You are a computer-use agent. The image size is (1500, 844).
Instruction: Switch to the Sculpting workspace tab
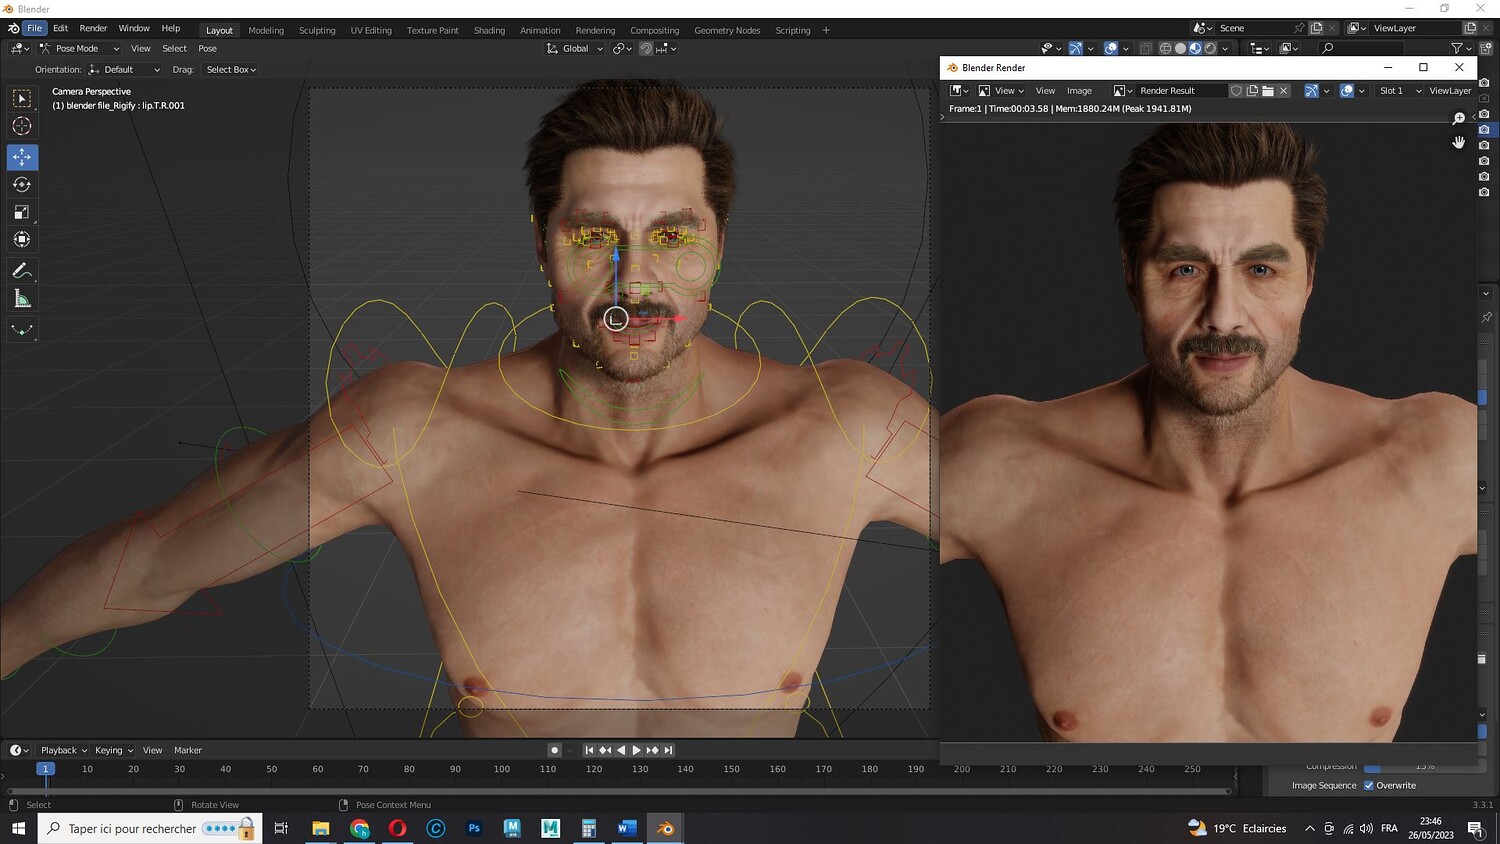point(317,30)
